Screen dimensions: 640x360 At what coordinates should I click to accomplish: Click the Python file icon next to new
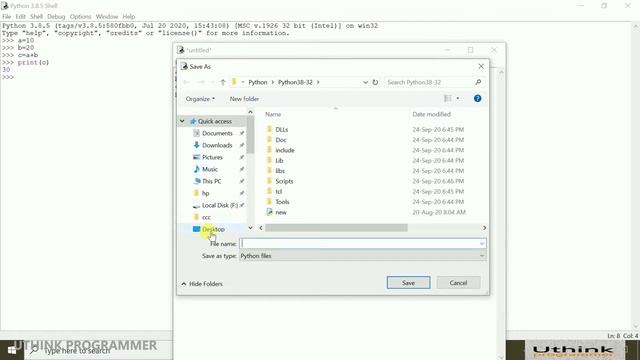click(269, 212)
